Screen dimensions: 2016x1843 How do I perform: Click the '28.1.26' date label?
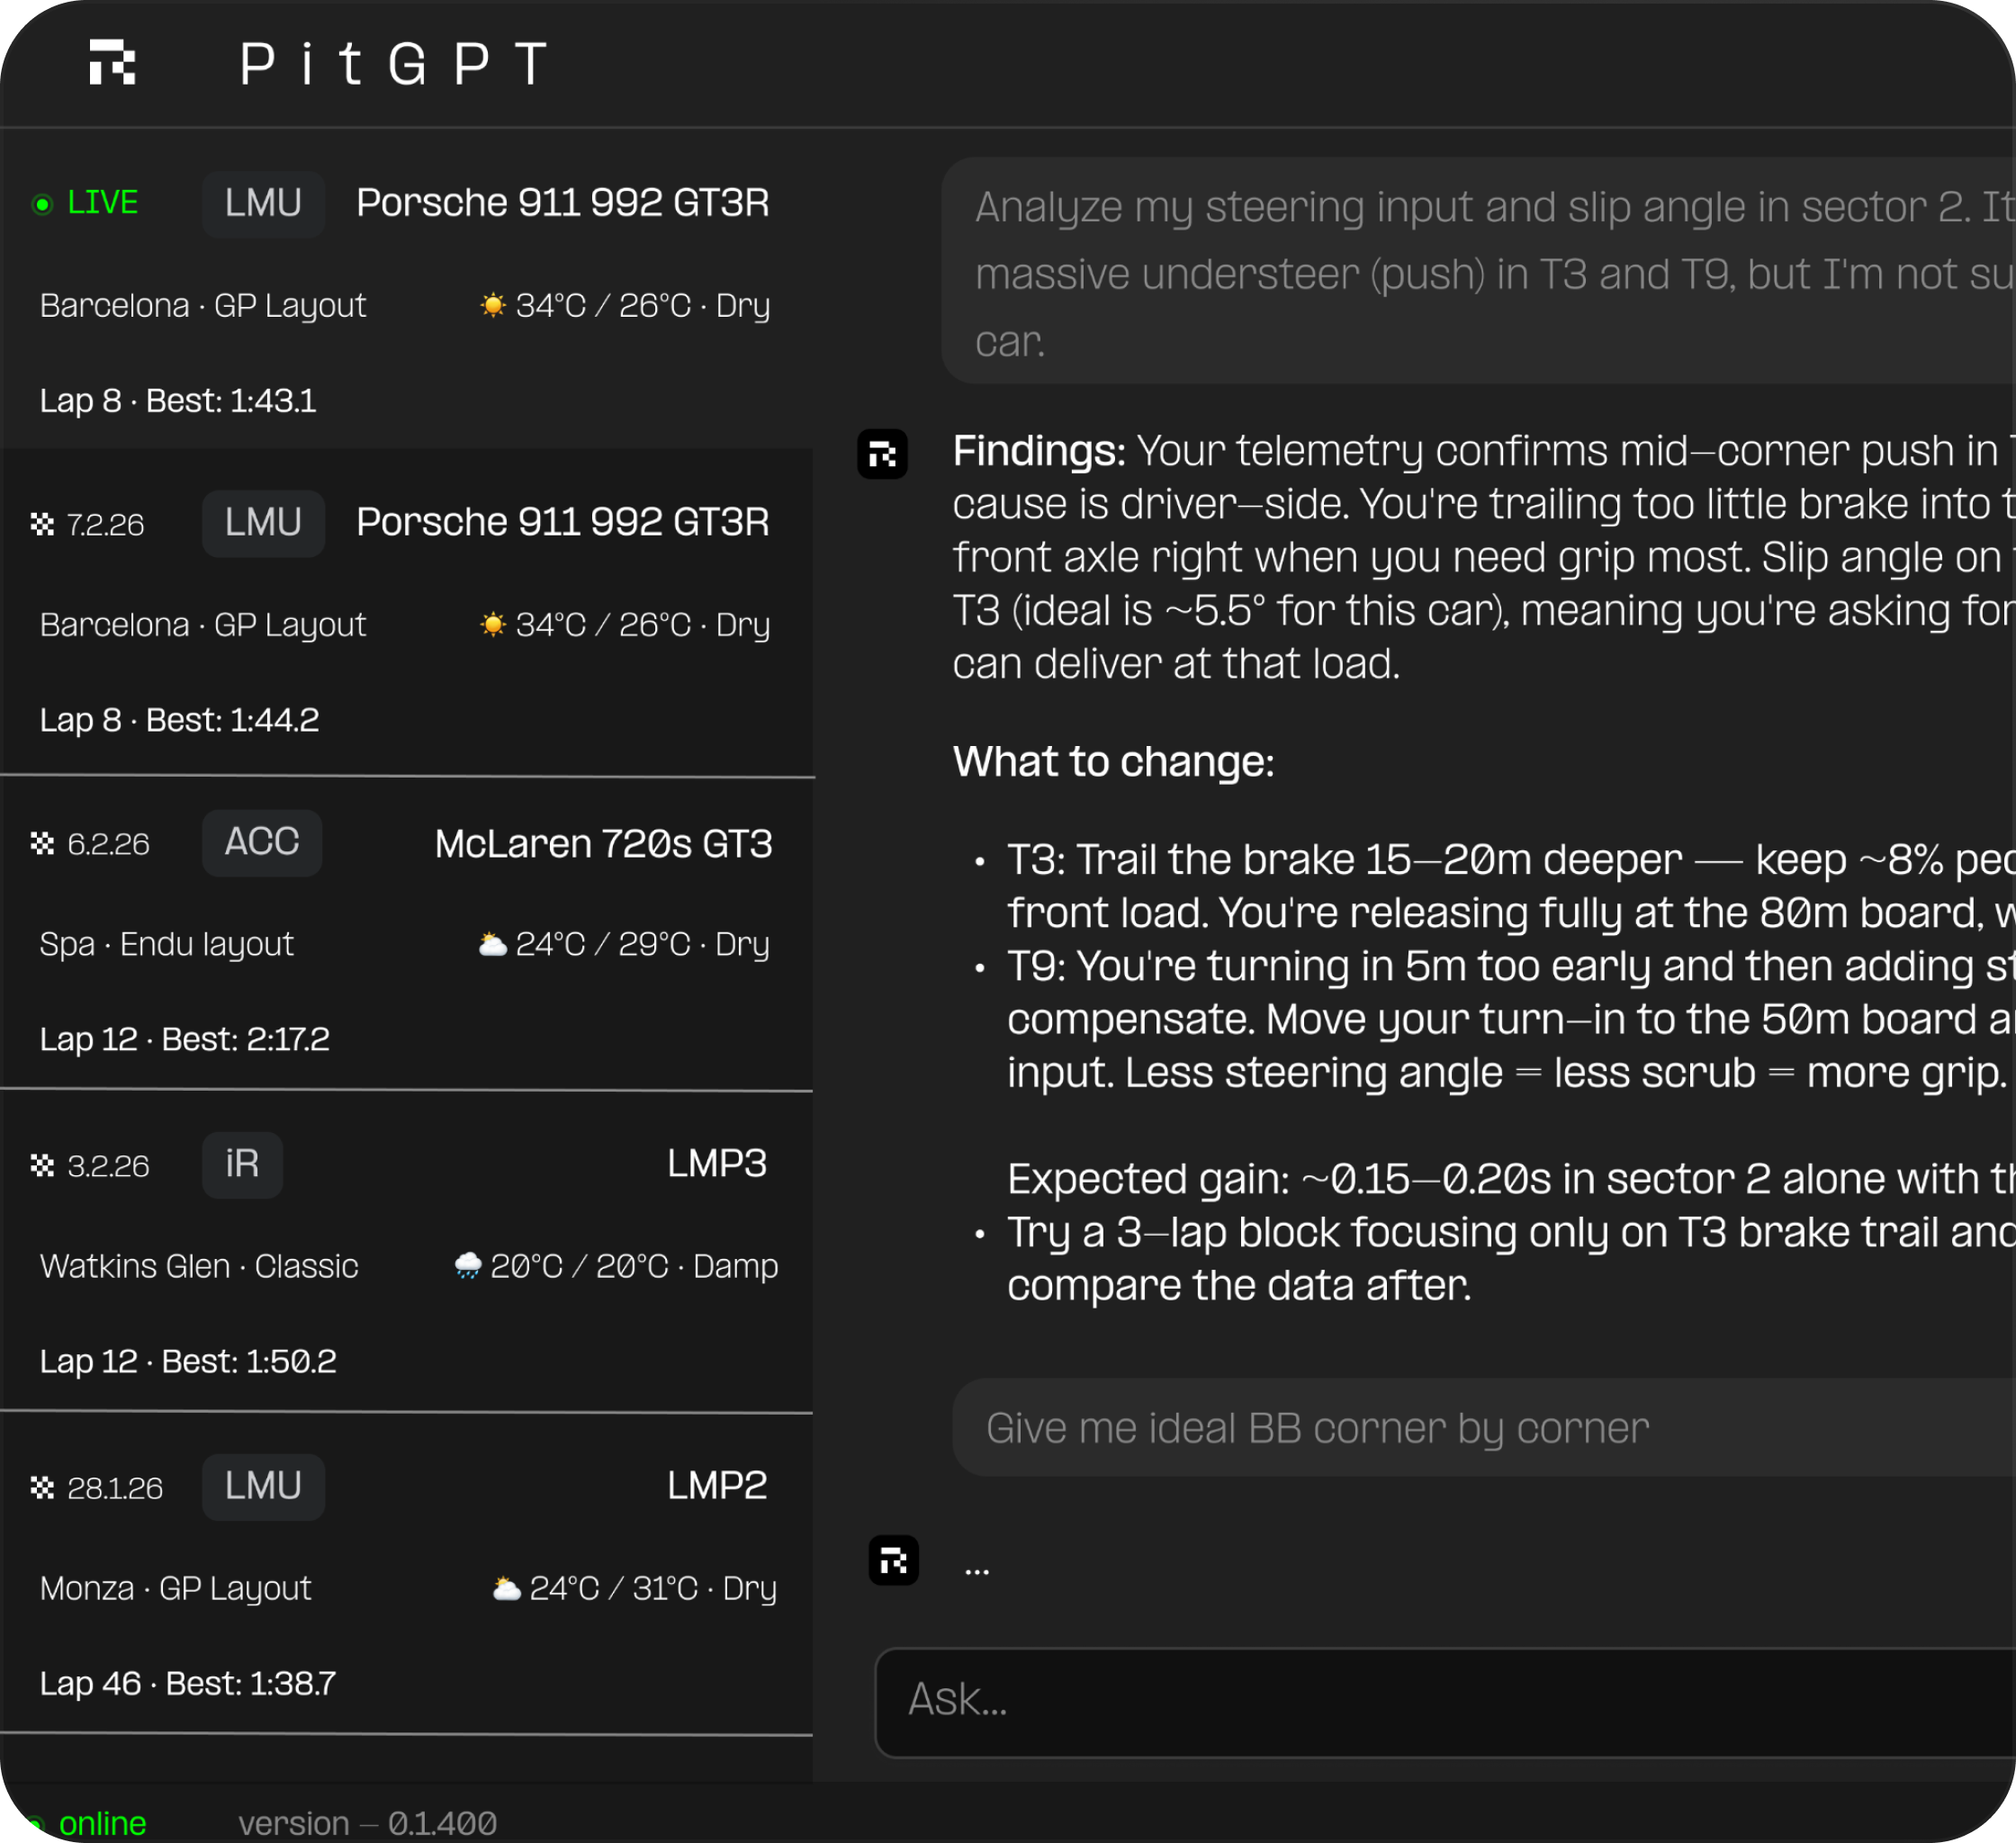[114, 1489]
